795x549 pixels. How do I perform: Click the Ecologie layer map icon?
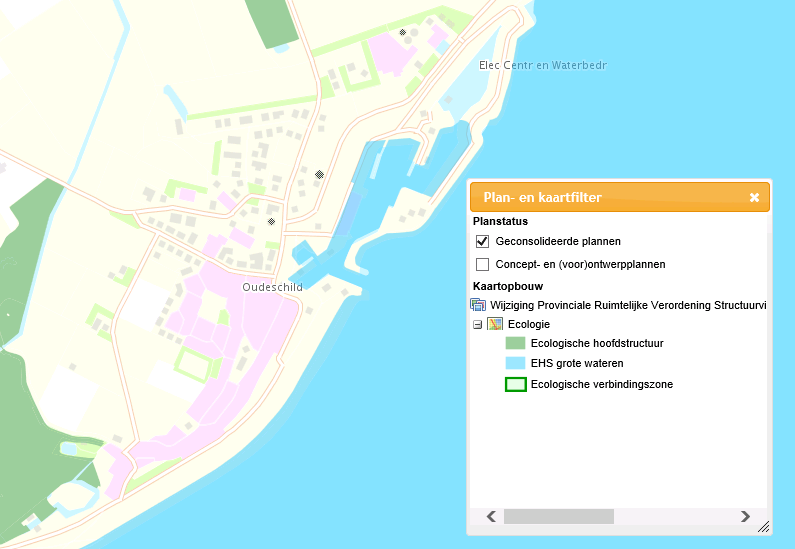click(494, 324)
